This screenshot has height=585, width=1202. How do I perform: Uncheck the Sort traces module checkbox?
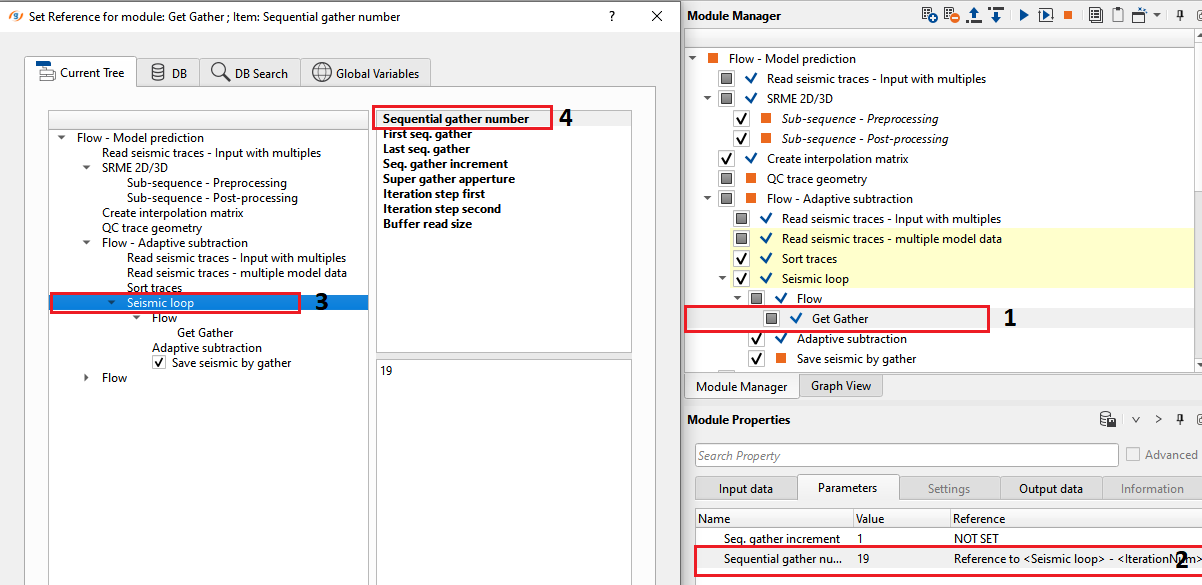pyautogui.click(x=741, y=259)
